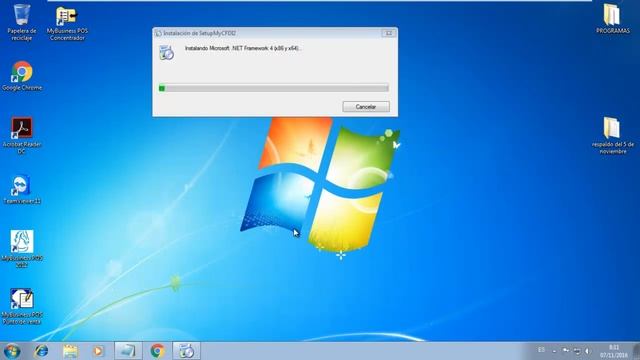The image size is (640, 360).
Task: Click the Cancelar button
Action: 366,107
